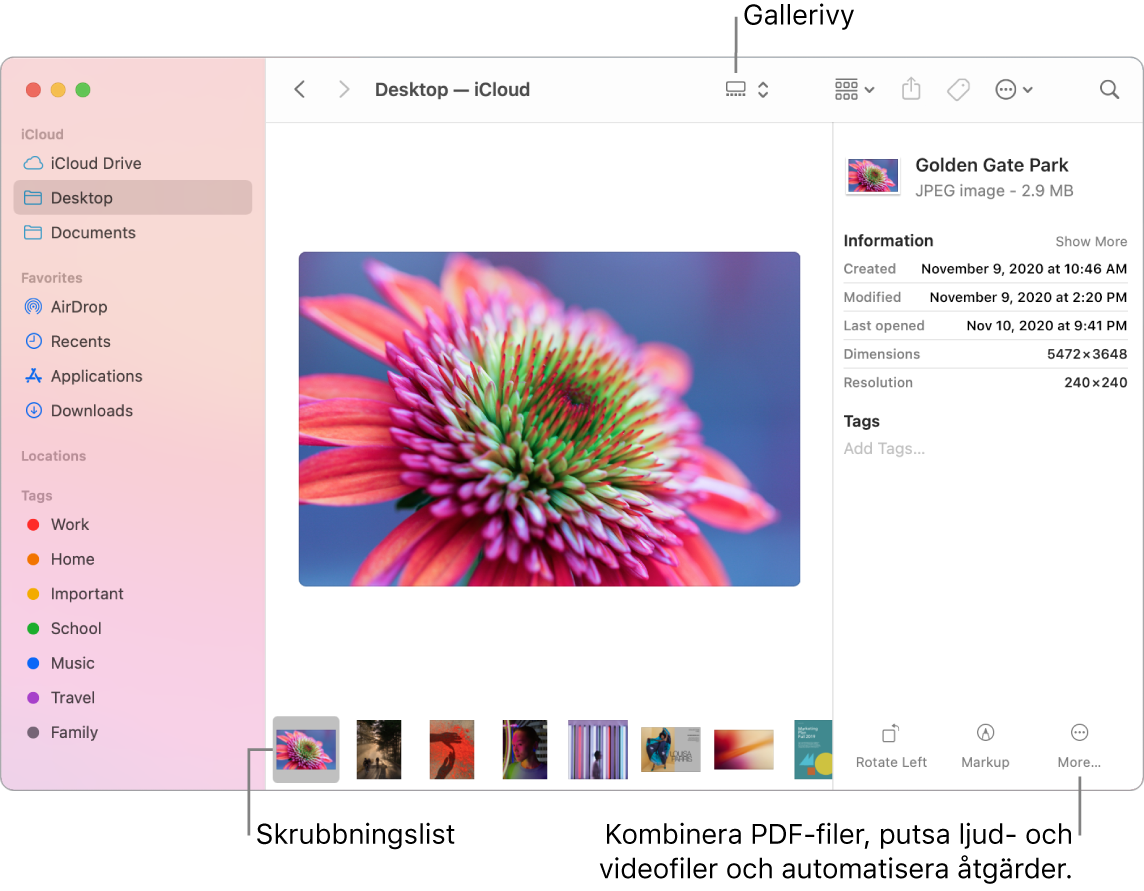Click the Markup button
The image size is (1144, 891).
click(x=985, y=746)
